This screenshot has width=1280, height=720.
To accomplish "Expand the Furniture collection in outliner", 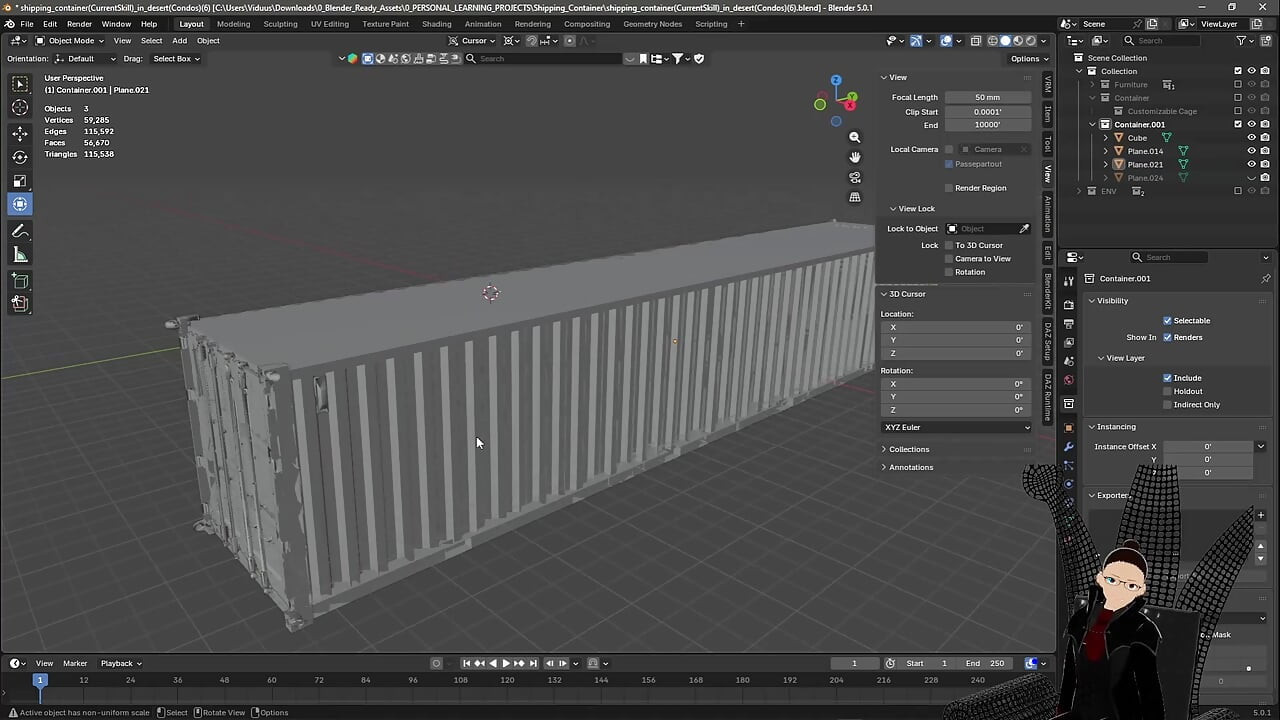I will tap(1093, 85).
